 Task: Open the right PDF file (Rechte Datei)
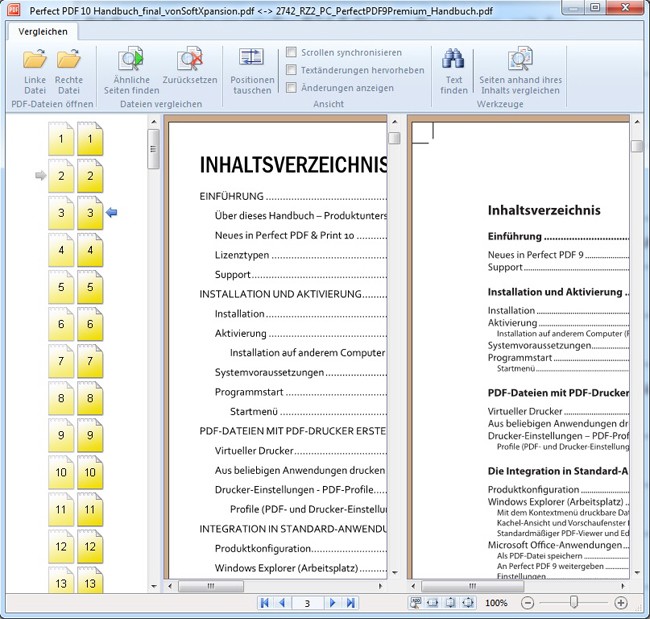(x=69, y=72)
